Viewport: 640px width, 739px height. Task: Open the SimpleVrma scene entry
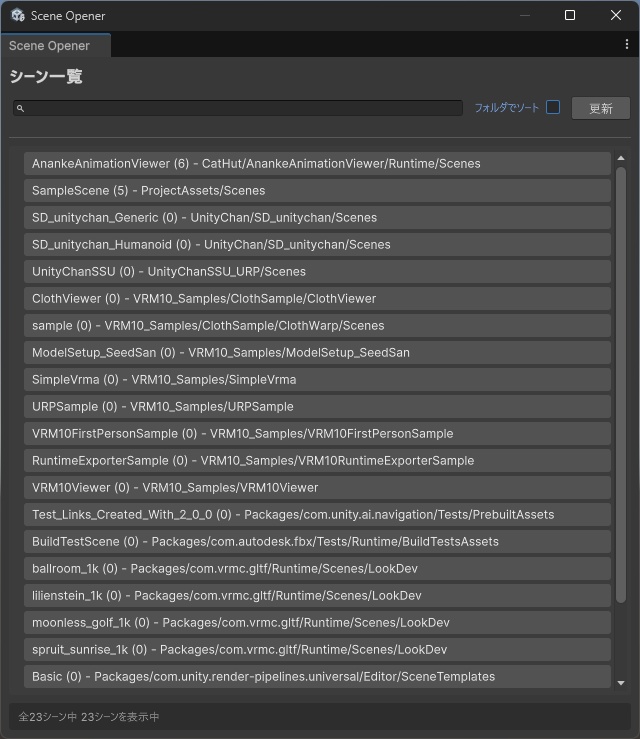click(x=317, y=380)
